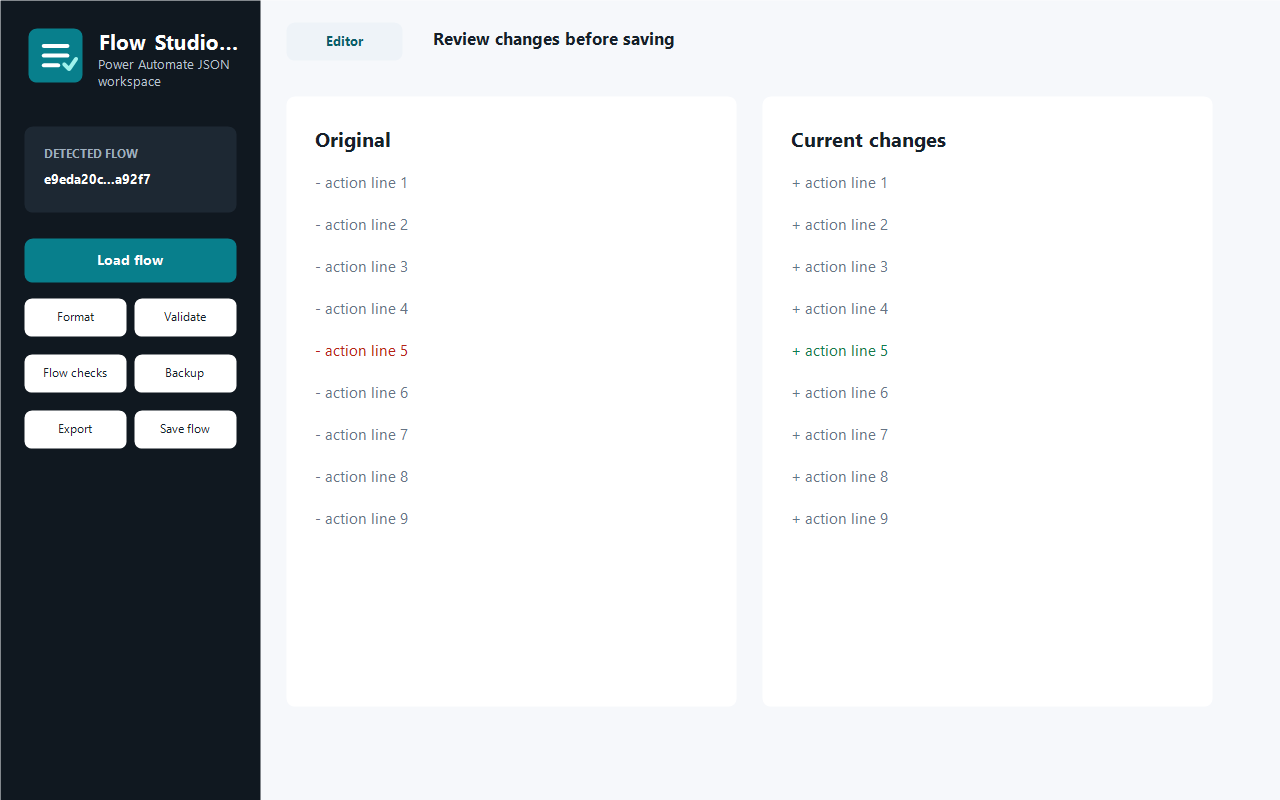Image resolution: width=1280 pixels, height=800 pixels.
Task: Select '- action line 7' in Original
Action: coord(362,435)
